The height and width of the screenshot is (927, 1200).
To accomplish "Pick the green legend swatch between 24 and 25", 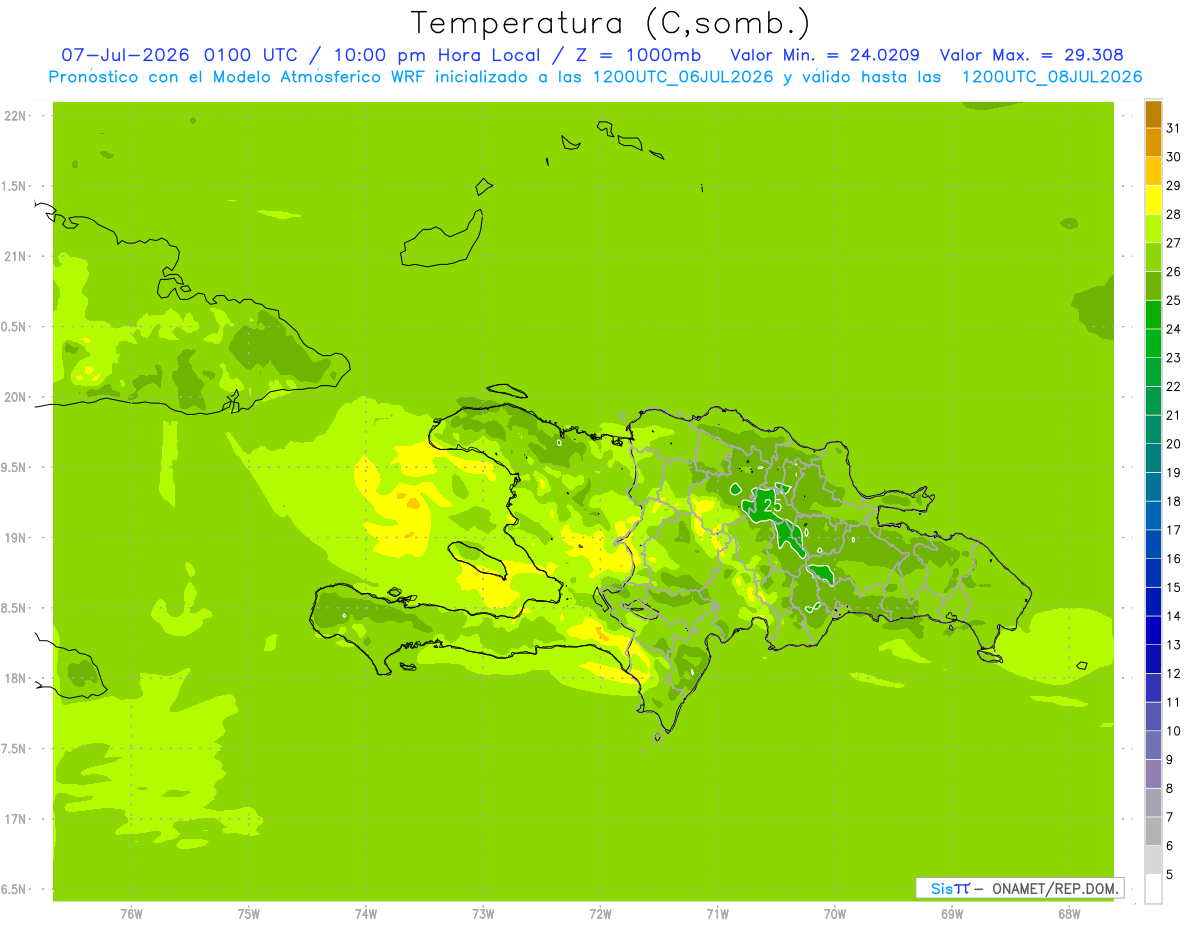I will coord(1153,314).
